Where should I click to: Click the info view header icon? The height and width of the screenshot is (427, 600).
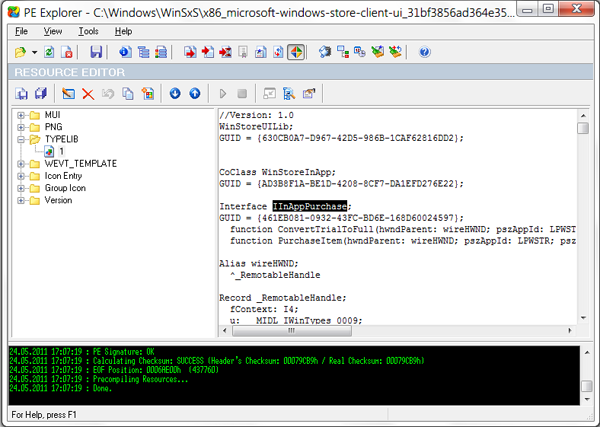coord(125,52)
